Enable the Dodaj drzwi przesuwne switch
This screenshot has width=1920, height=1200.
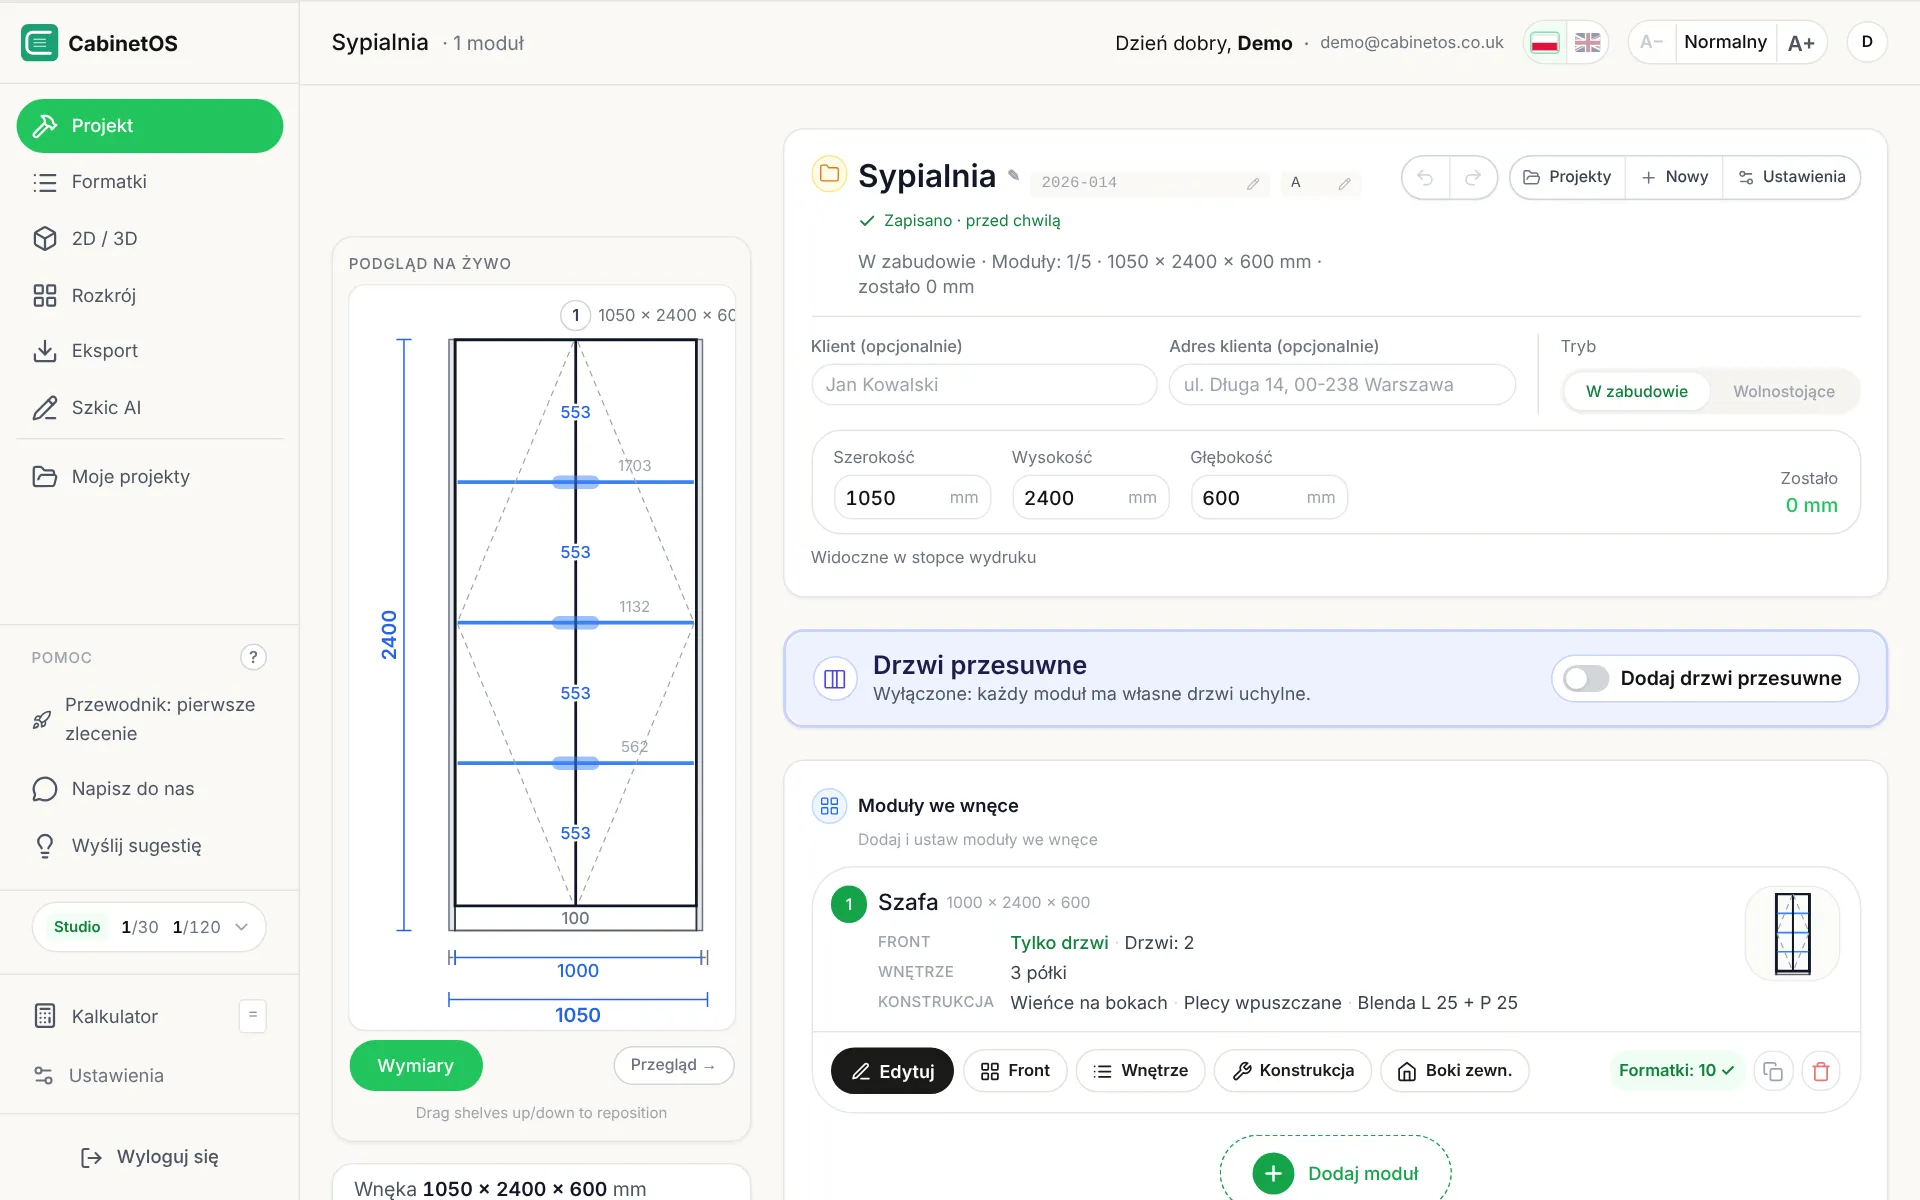click(1586, 678)
